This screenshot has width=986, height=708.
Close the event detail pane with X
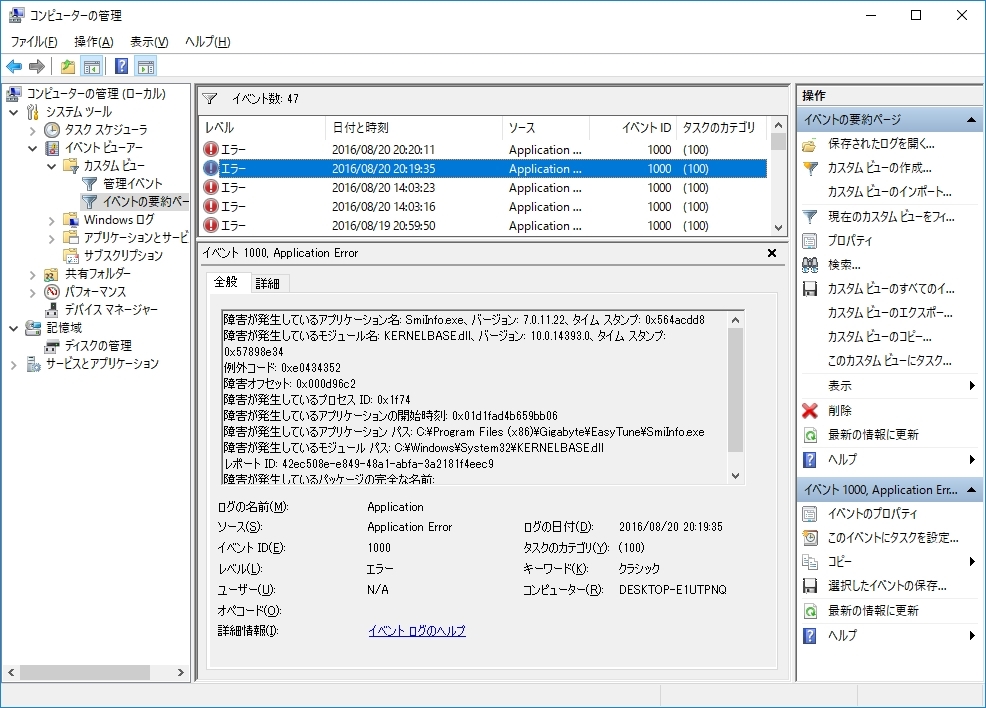click(x=771, y=254)
